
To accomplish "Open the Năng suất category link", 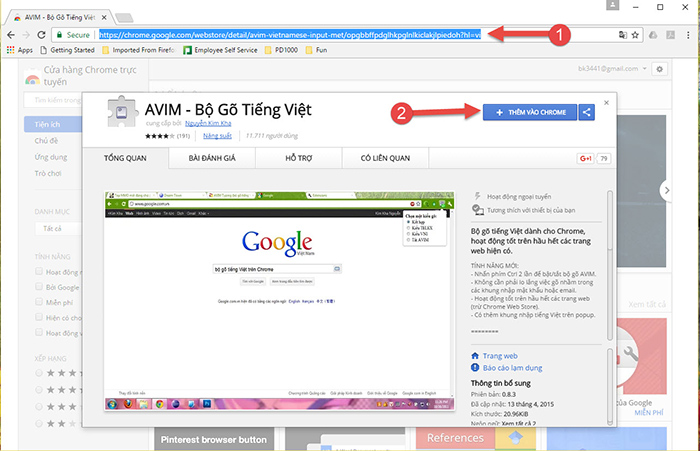I will pyautogui.click(x=217, y=136).
